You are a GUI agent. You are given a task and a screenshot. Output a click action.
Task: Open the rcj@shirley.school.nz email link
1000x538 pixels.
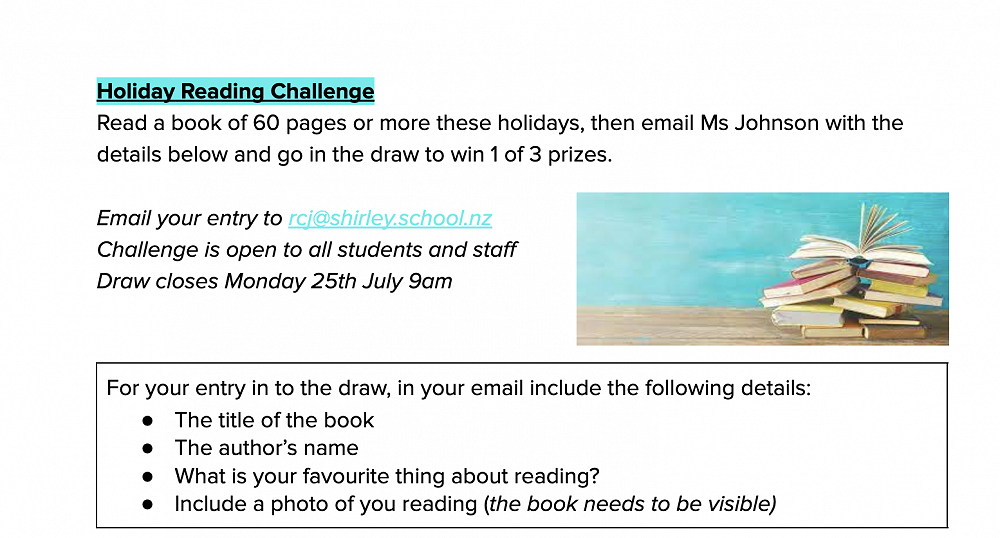pos(390,218)
